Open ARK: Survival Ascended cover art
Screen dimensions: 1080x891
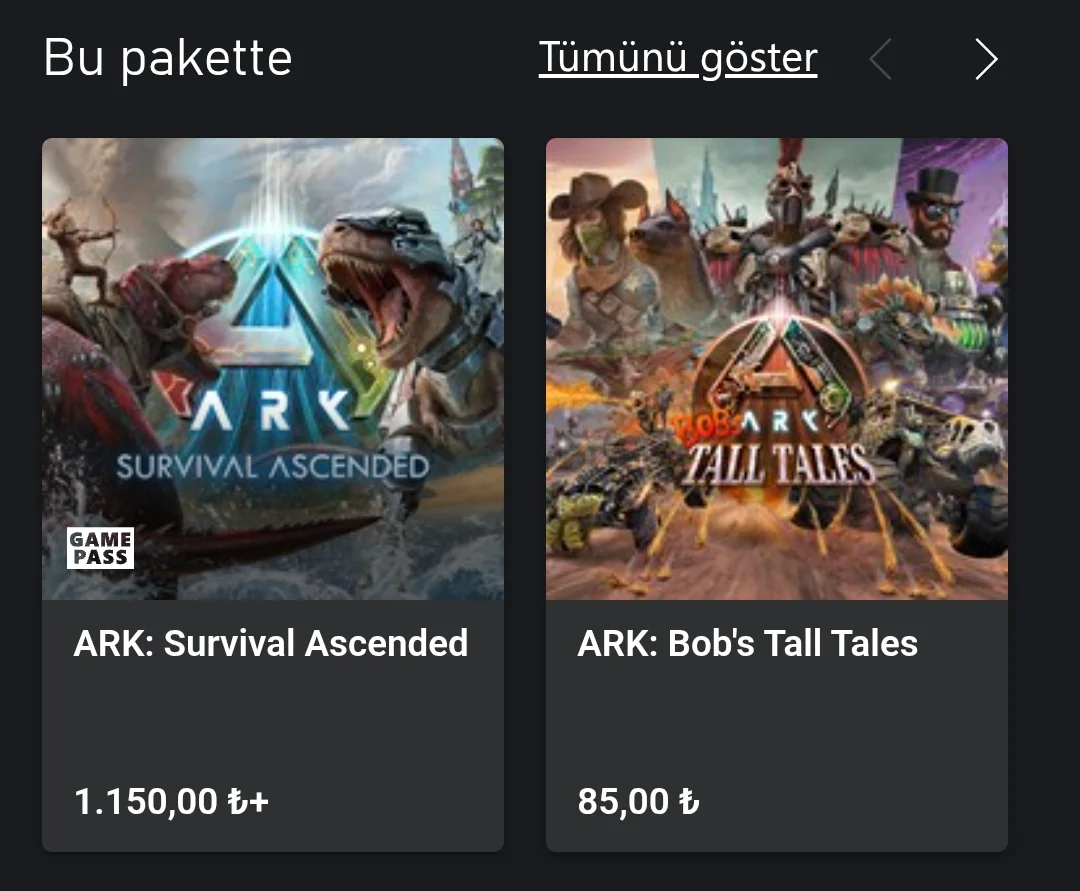[x=272, y=300]
